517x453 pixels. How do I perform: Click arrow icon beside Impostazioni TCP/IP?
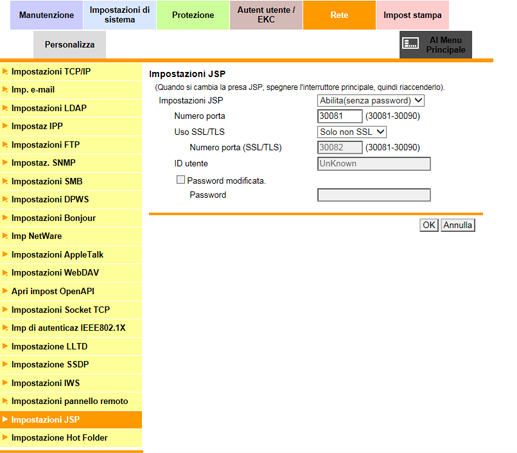pos(5,71)
